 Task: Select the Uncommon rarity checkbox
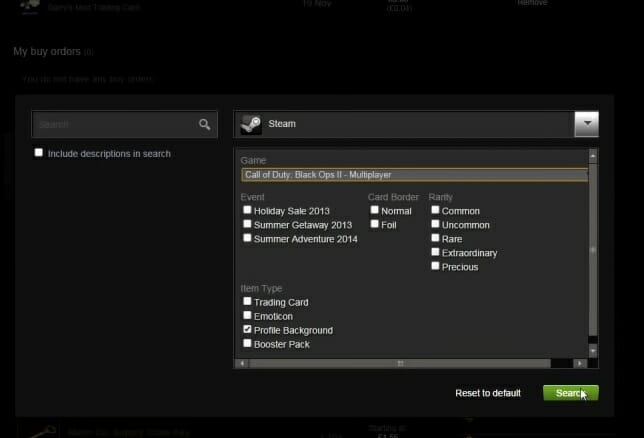click(x=435, y=224)
